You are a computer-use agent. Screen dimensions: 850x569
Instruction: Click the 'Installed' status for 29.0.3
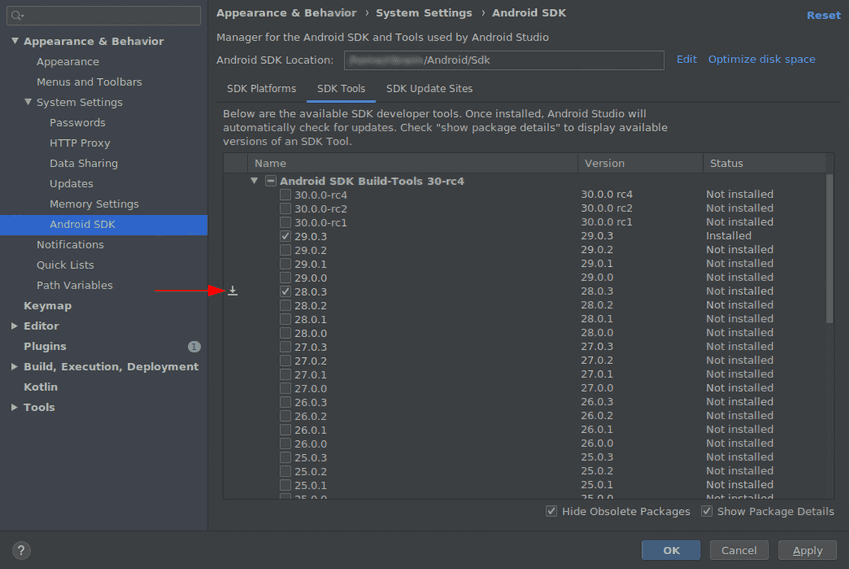click(x=729, y=236)
